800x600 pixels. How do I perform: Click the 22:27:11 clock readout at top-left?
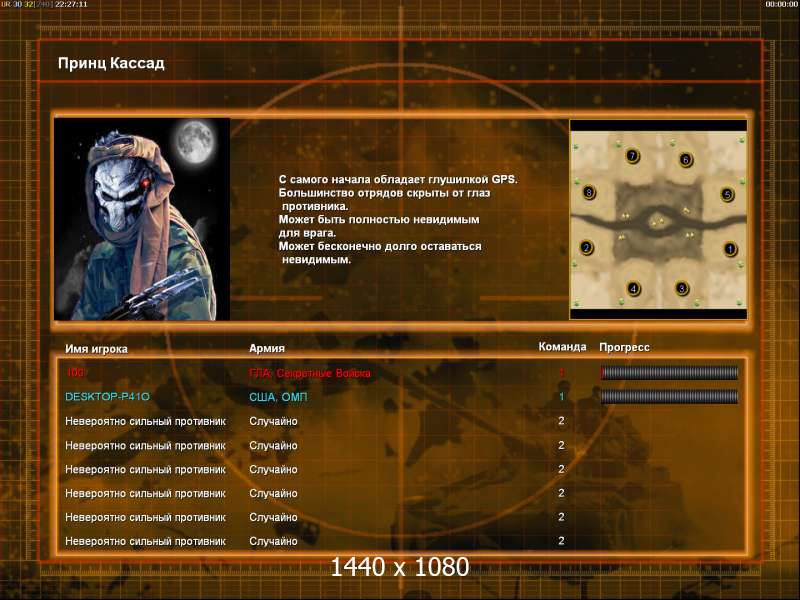click(x=71, y=4)
